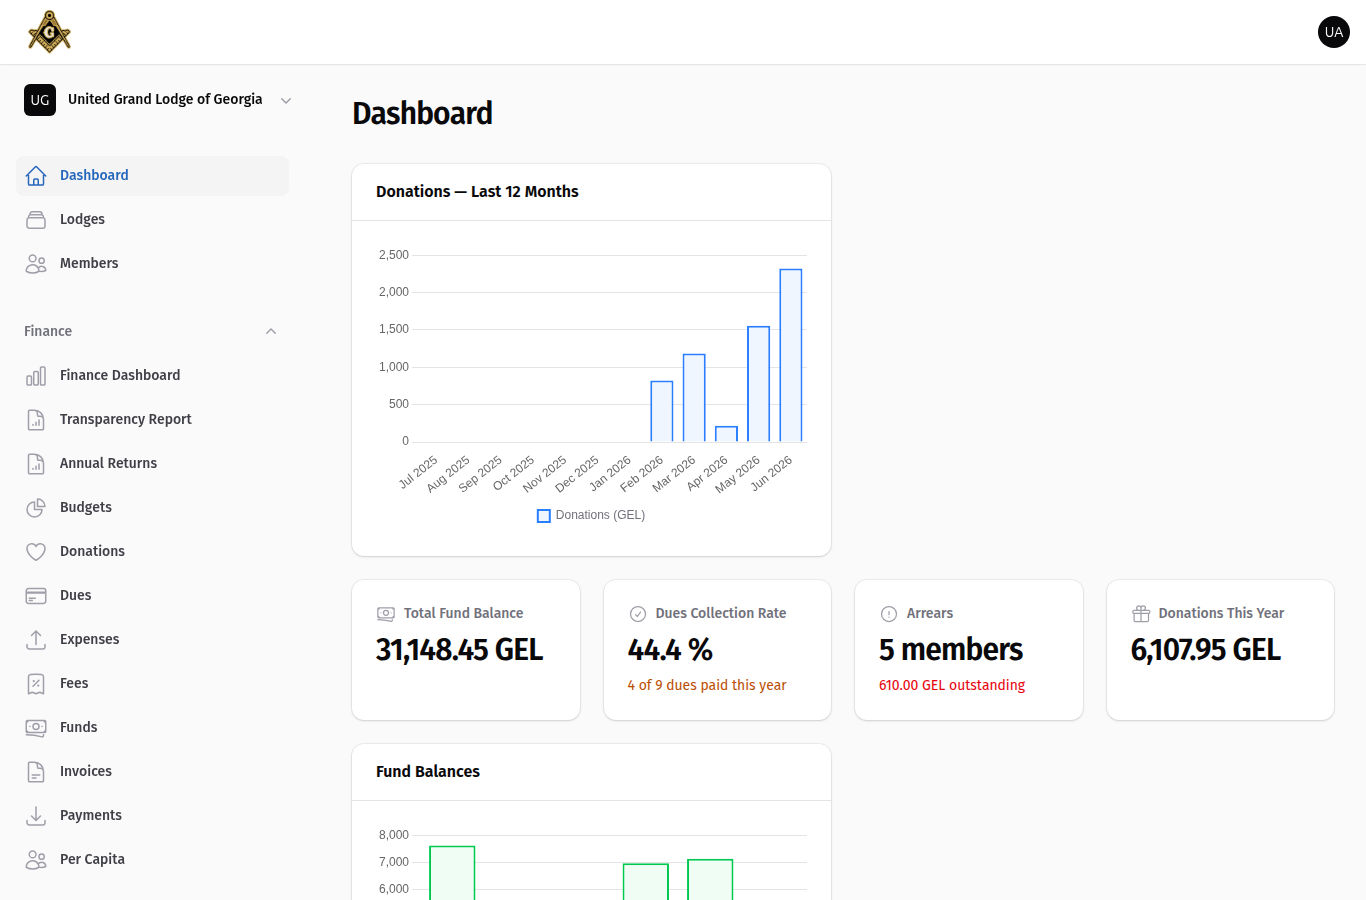Open the Members page

pyautogui.click(x=152, y=264)
